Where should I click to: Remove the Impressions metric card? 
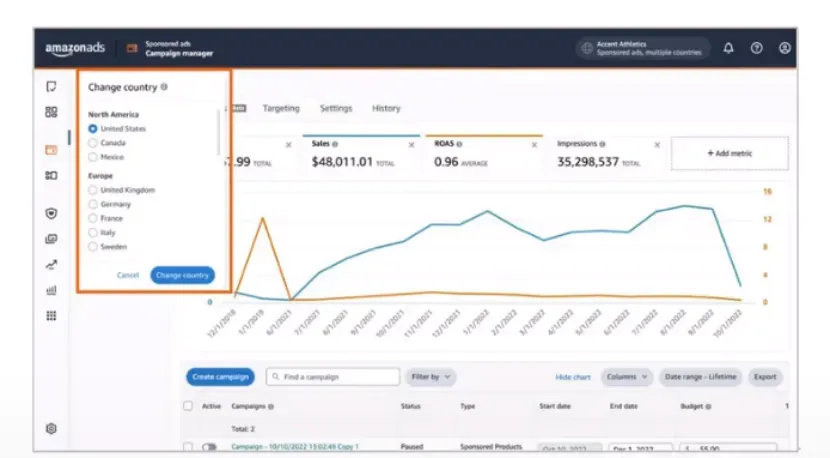pos(657,145)
